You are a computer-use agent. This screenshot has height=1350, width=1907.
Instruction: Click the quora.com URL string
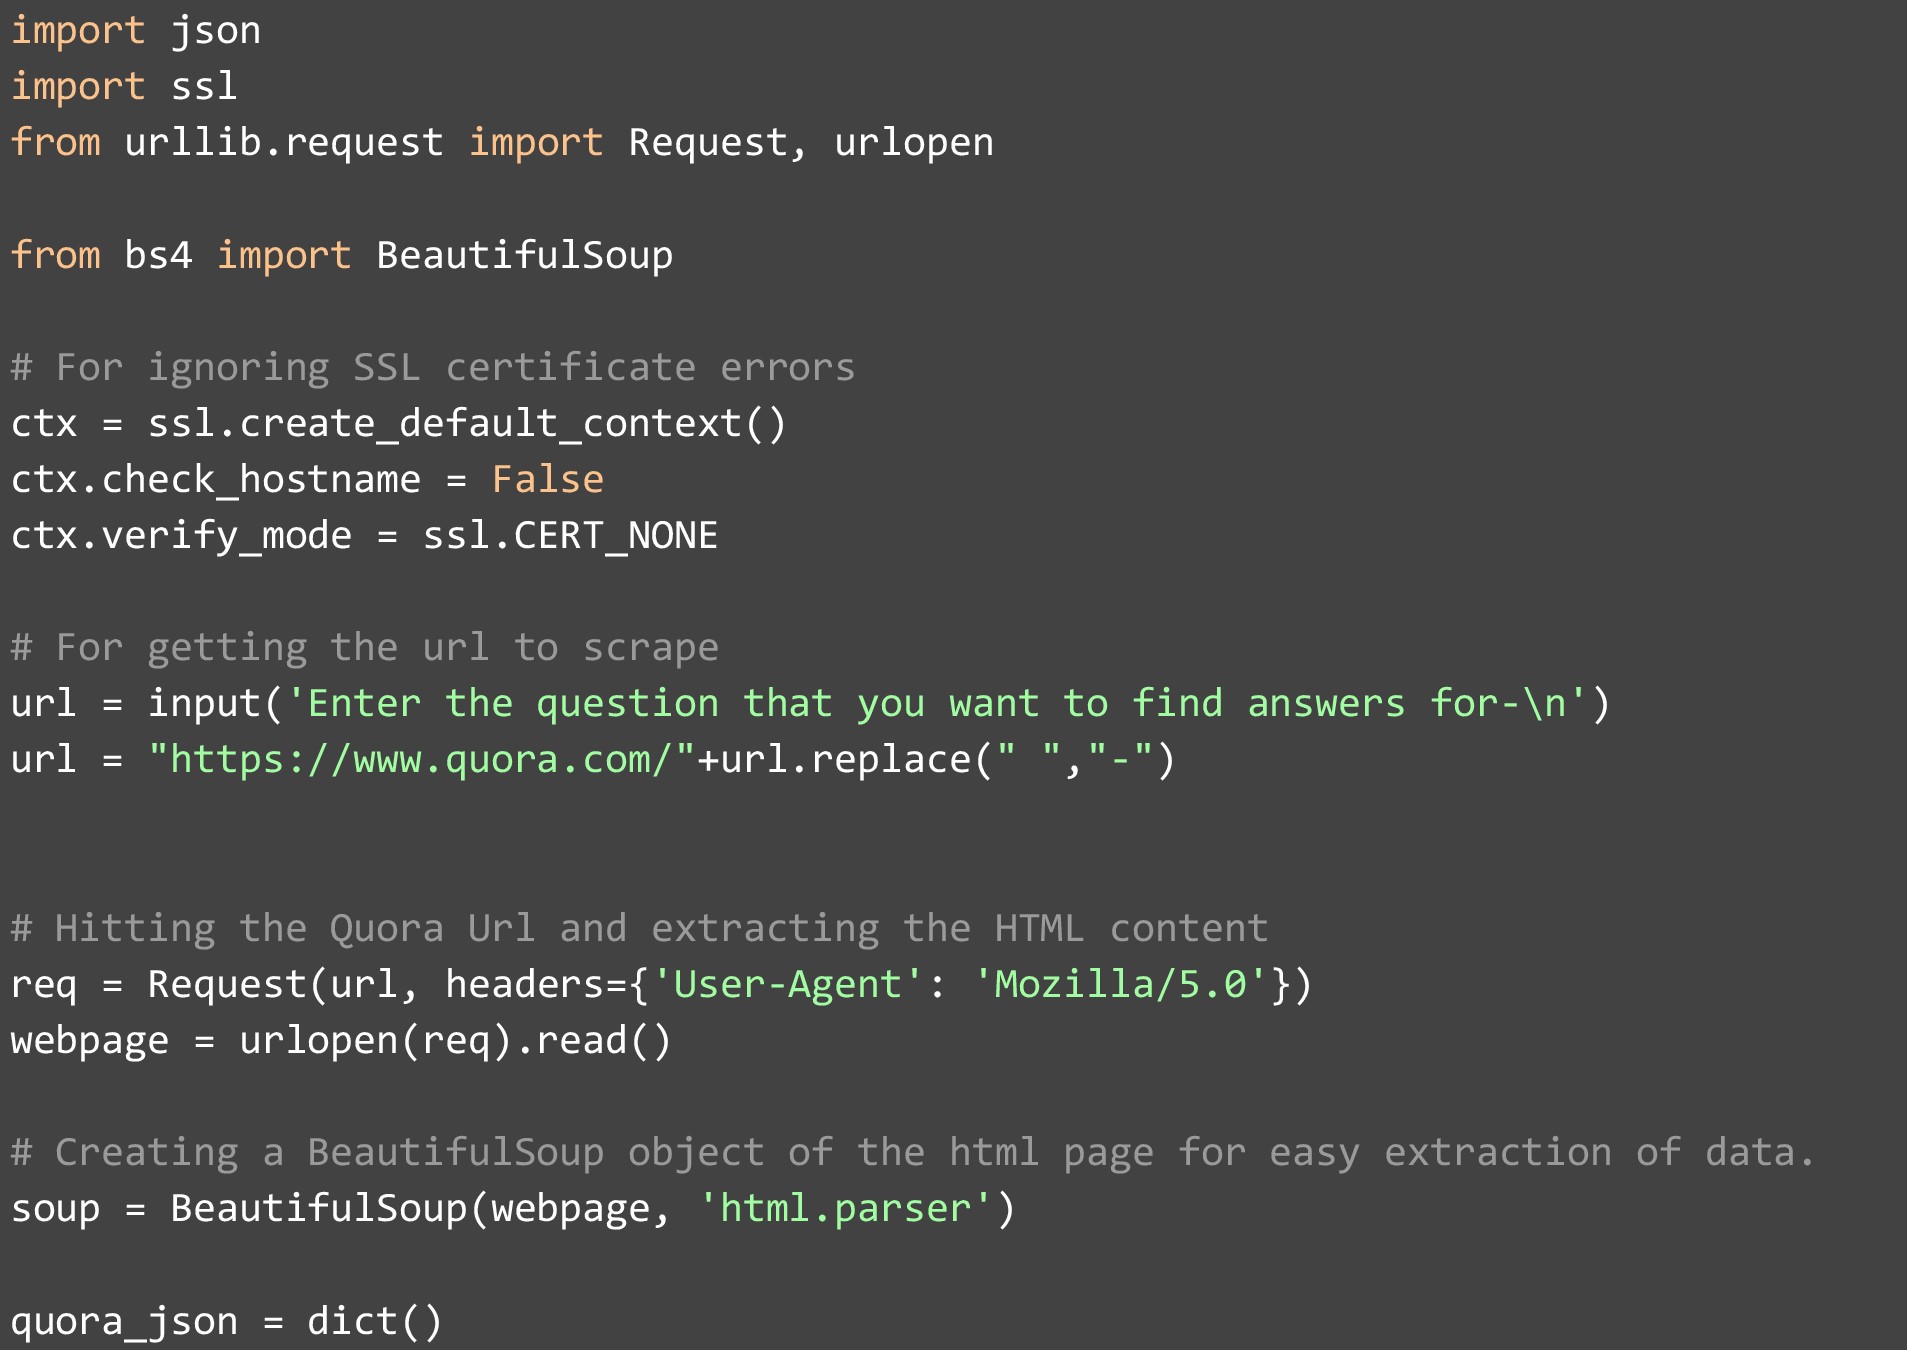421,760
